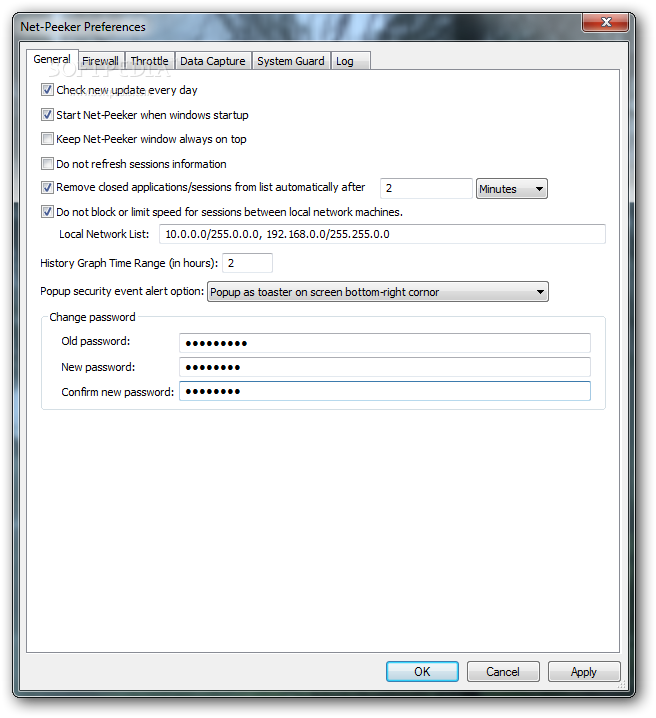656x718 pixels.
Task: Apply the preference changes
Action: pos(584,672)
